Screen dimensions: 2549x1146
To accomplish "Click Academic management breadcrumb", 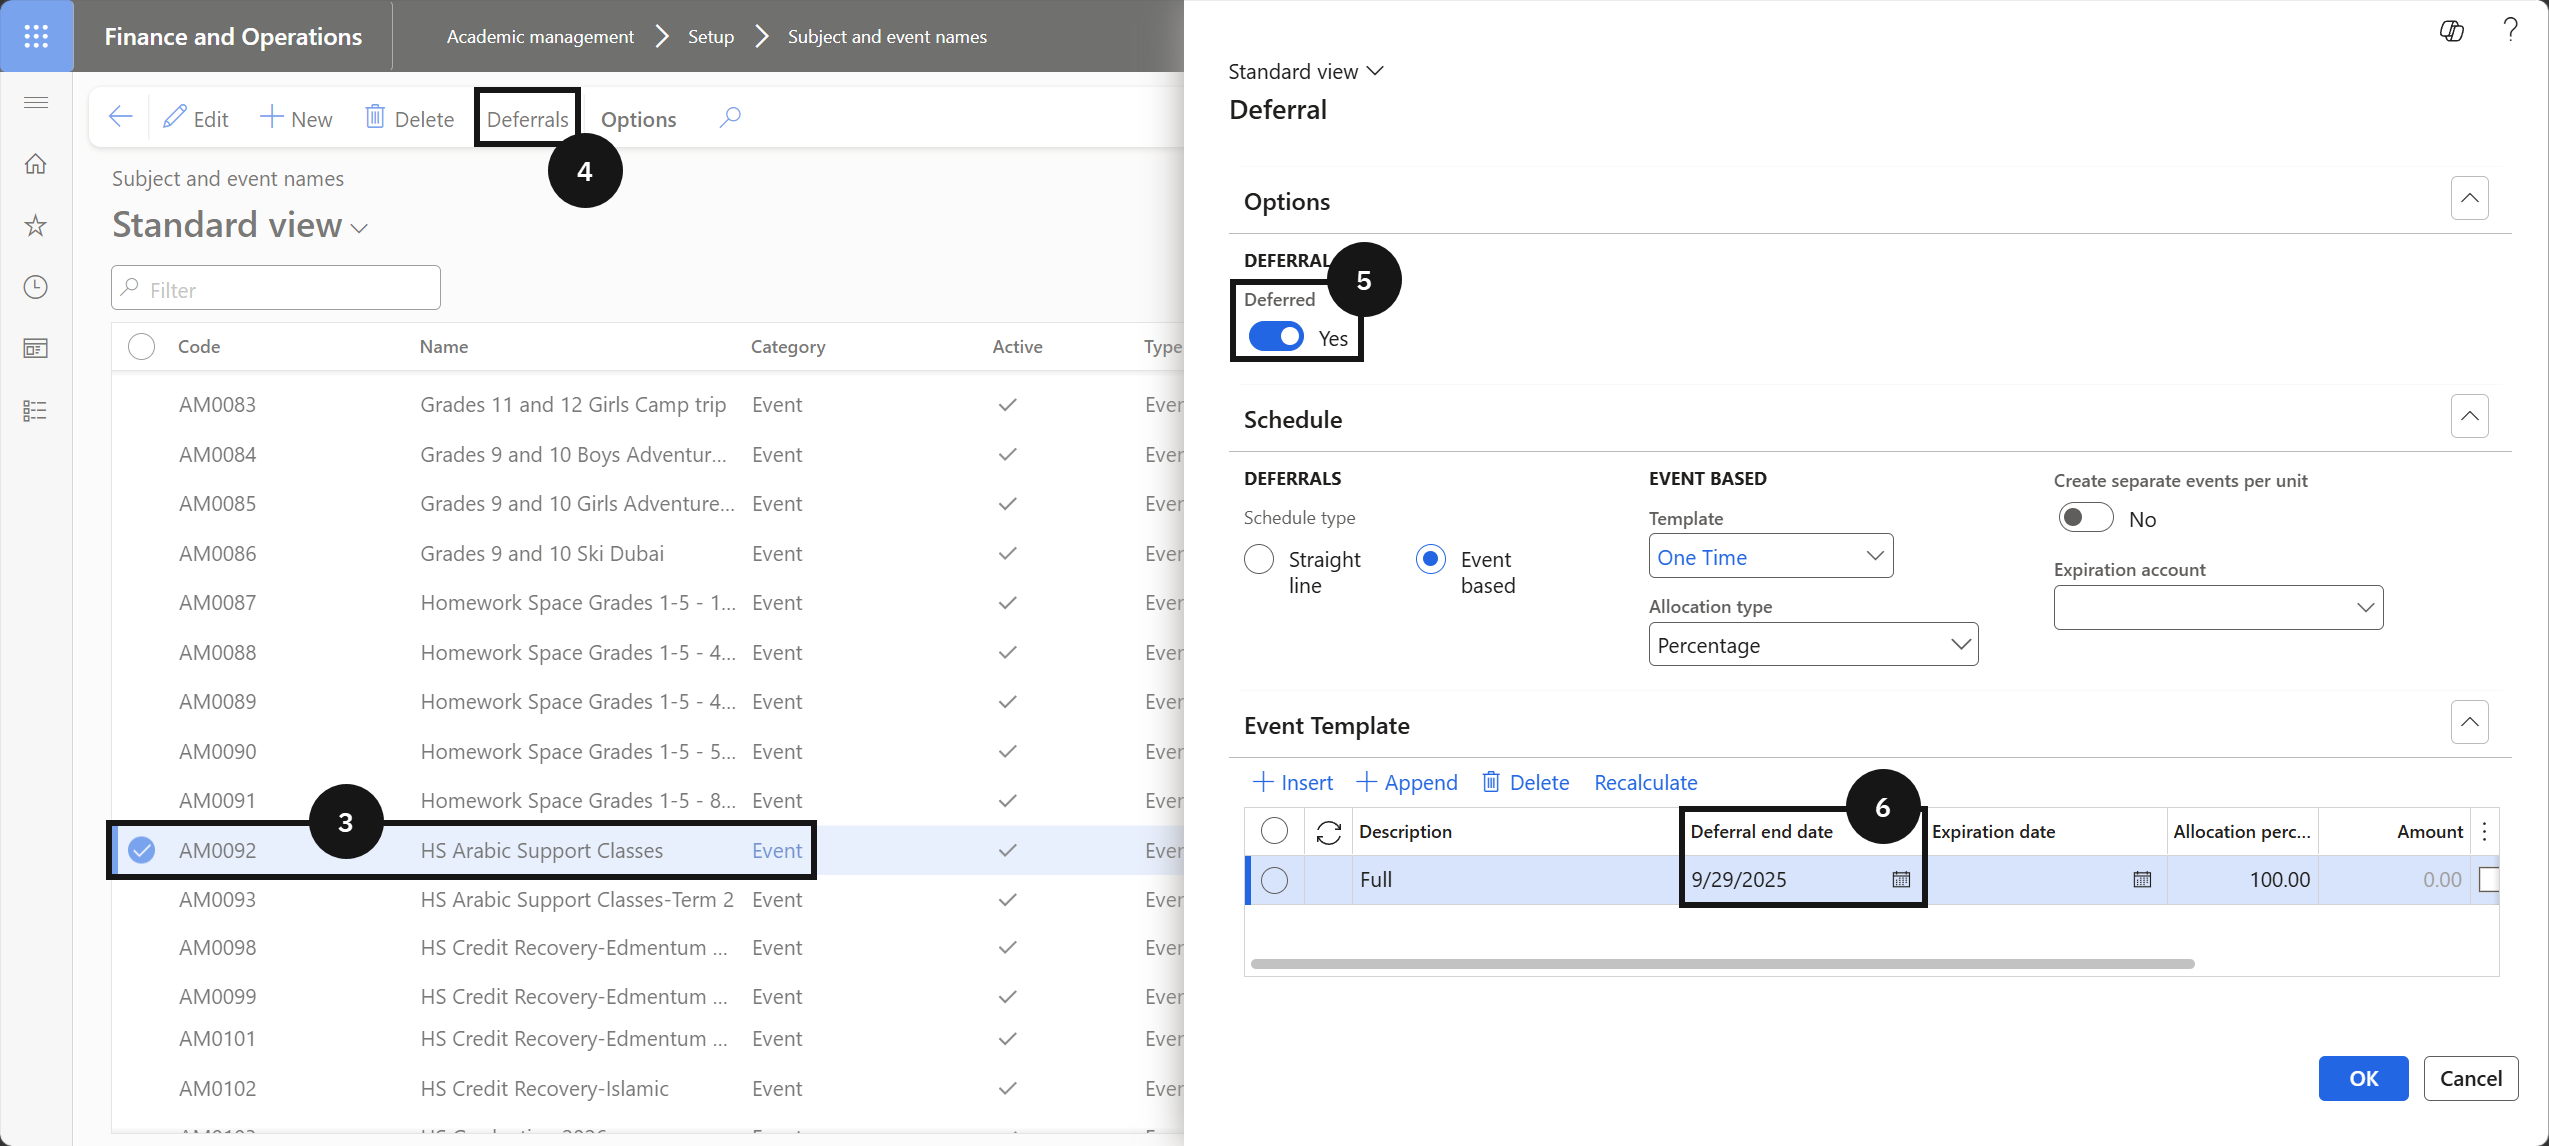I will [x=540, y=36].
